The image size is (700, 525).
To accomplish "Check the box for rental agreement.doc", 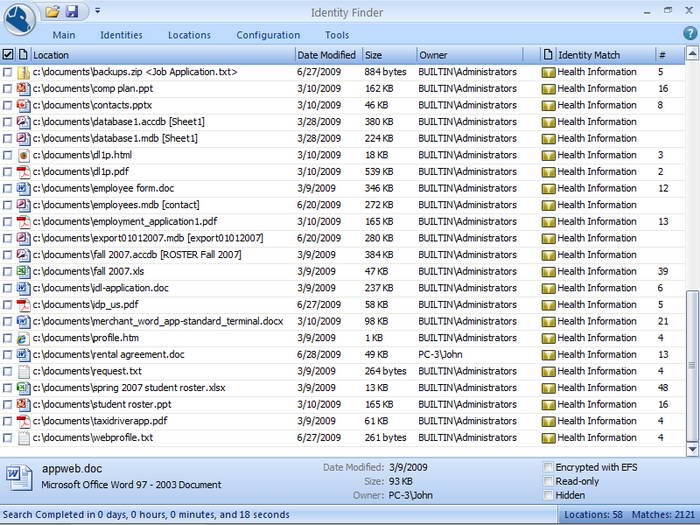I will pos(7,355).
